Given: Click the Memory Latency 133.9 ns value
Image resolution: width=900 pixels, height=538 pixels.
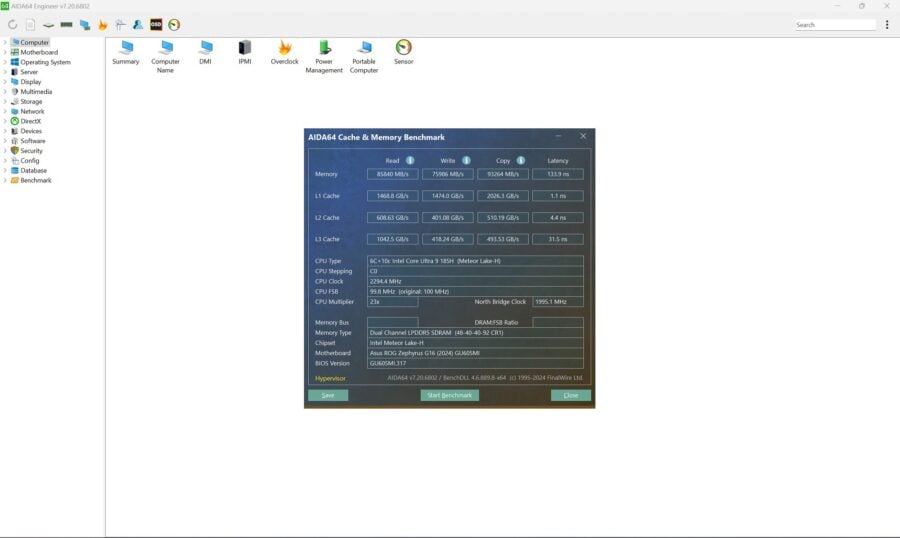Looking at the screenshot, I should (x=558, y=174).
